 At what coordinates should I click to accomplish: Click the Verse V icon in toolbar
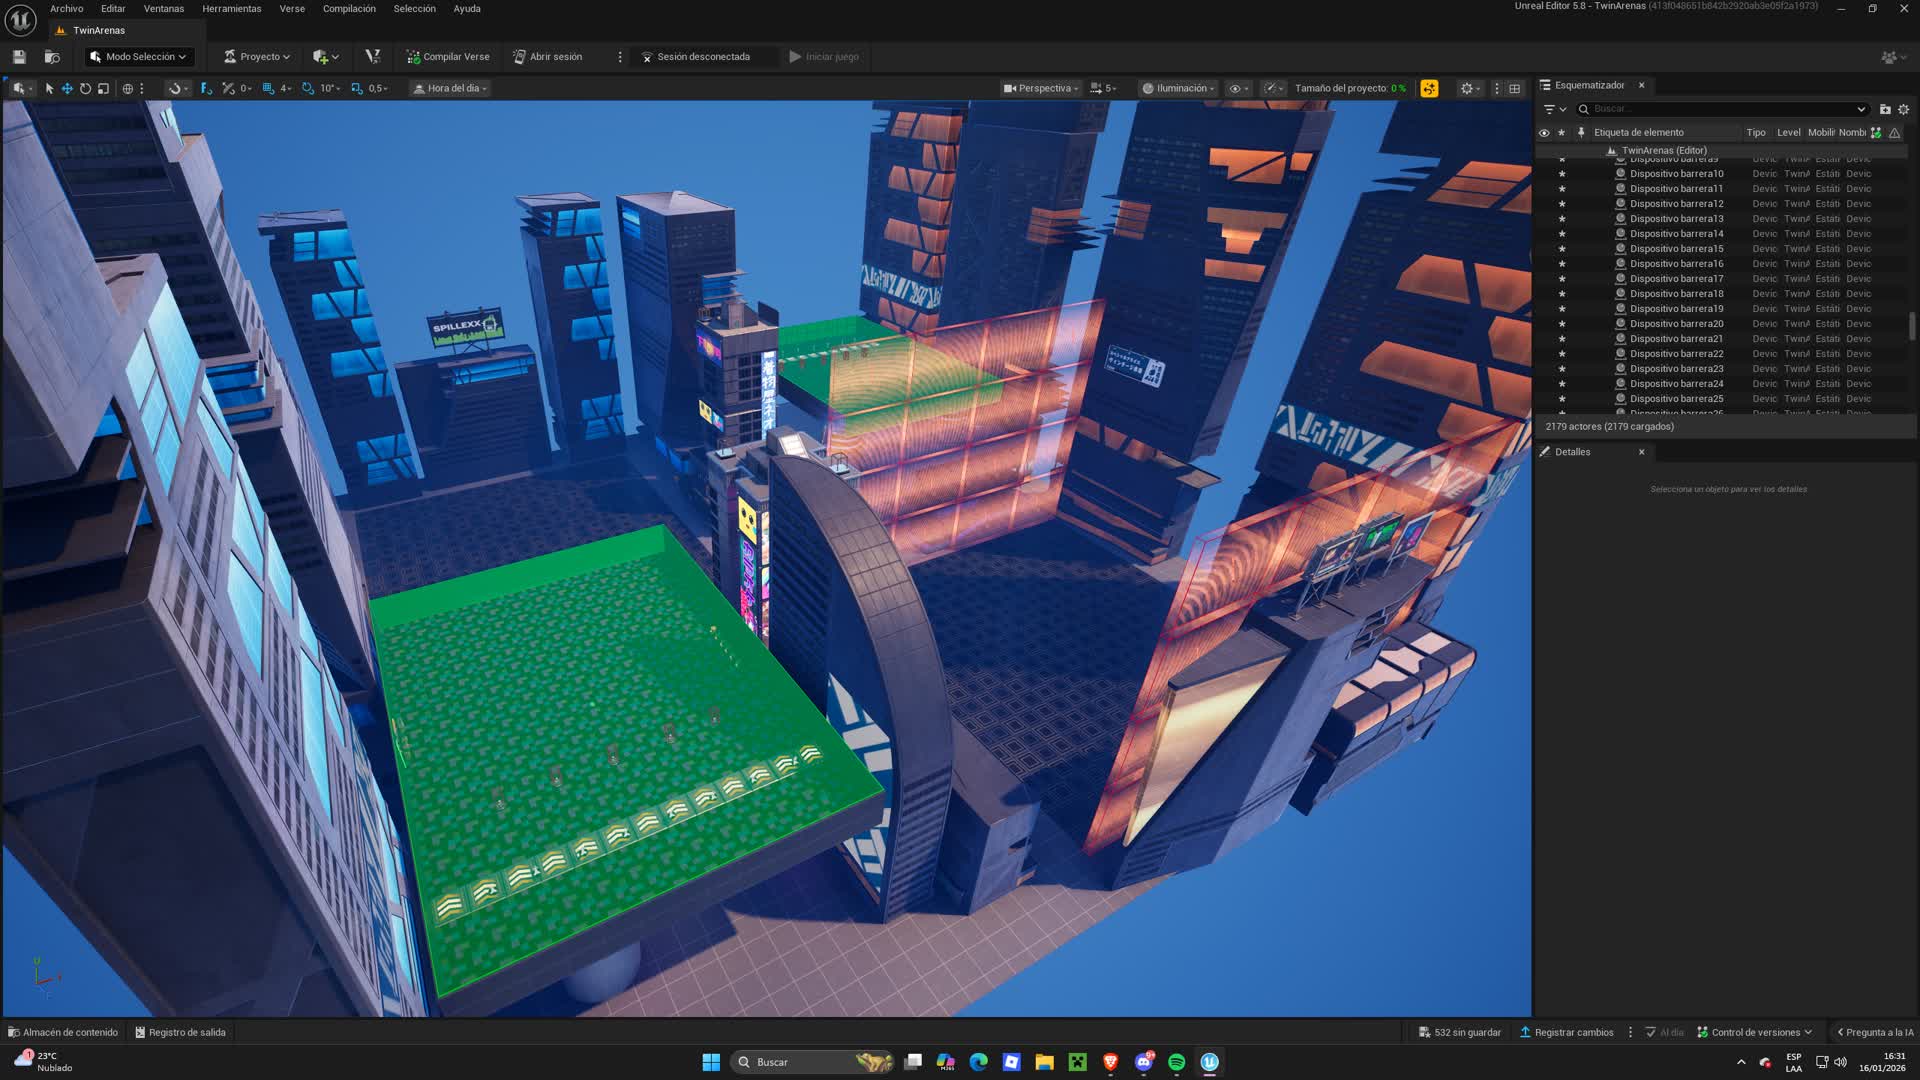coord(373,57)
